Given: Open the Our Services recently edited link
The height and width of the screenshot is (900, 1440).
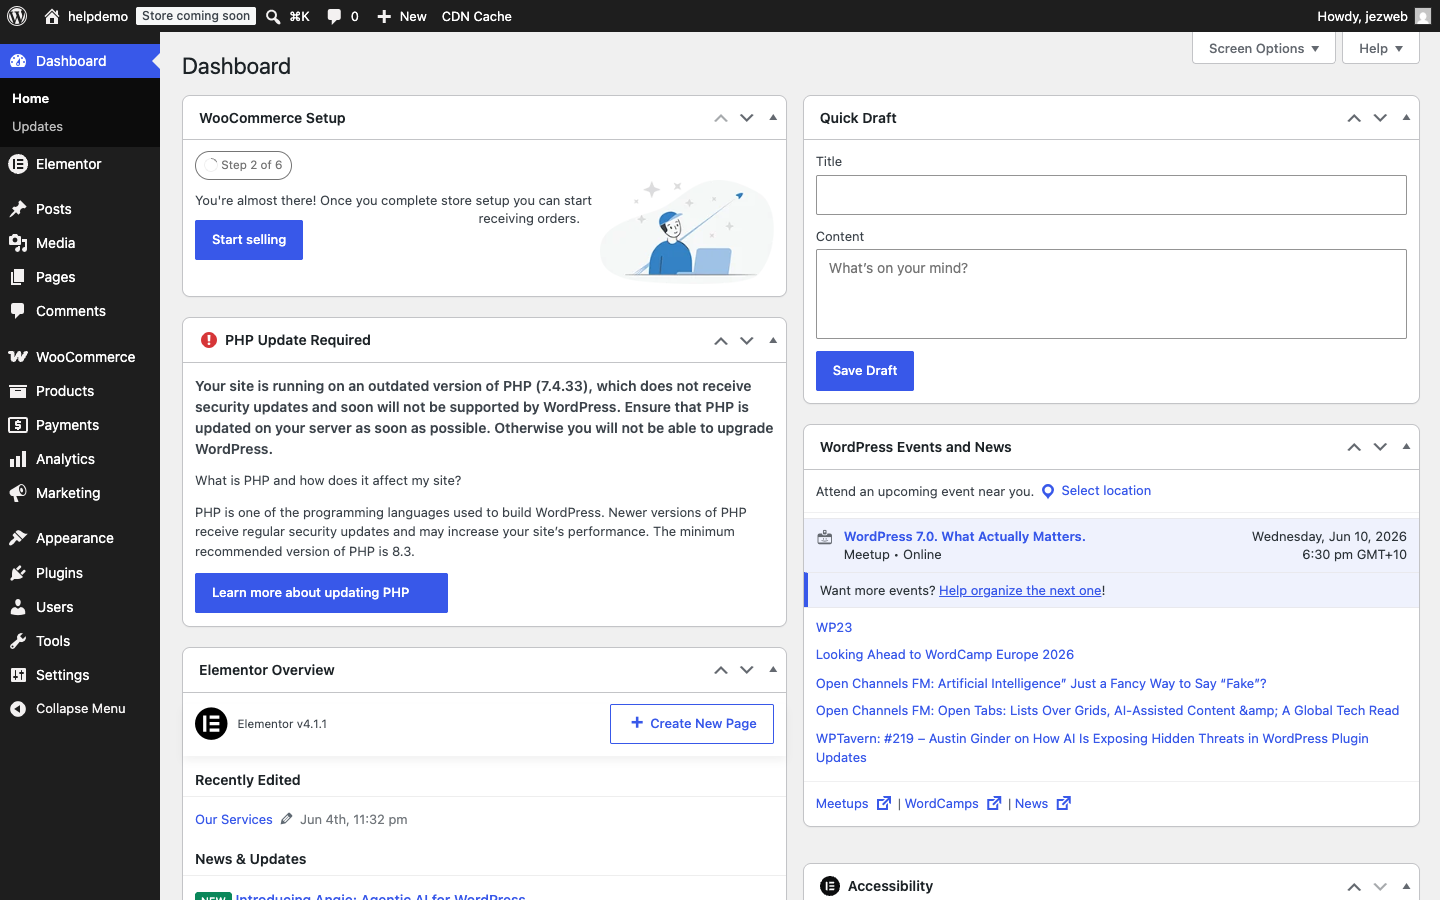Looking at the screenshot, I should coord(234,820).
